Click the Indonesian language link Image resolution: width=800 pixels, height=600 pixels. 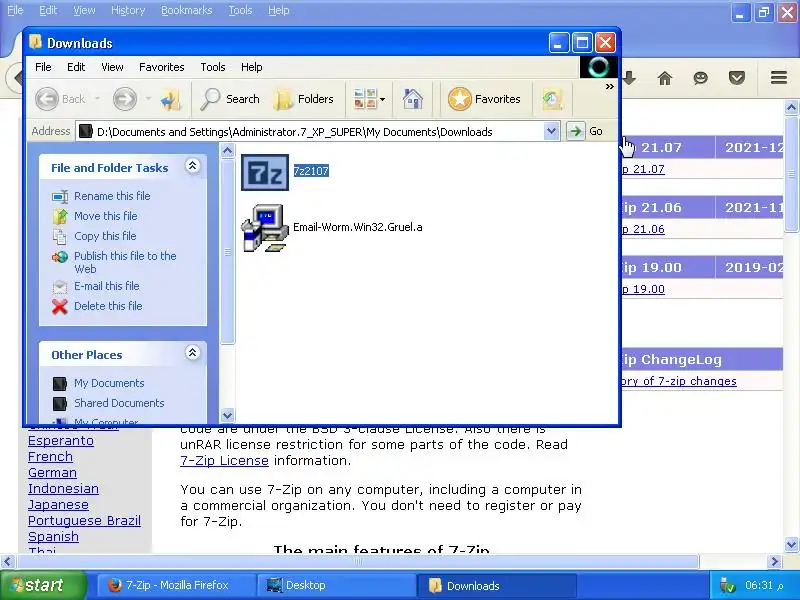click(63, 488)
